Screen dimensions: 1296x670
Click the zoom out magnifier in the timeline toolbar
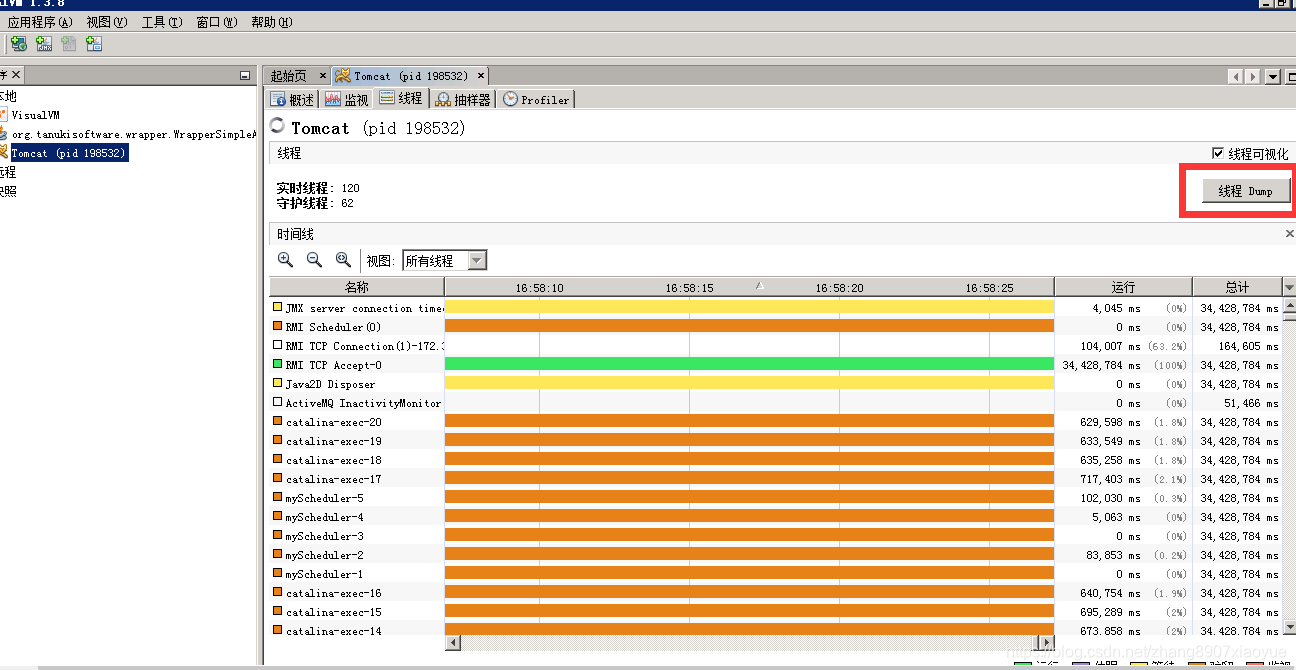(314, 260)
